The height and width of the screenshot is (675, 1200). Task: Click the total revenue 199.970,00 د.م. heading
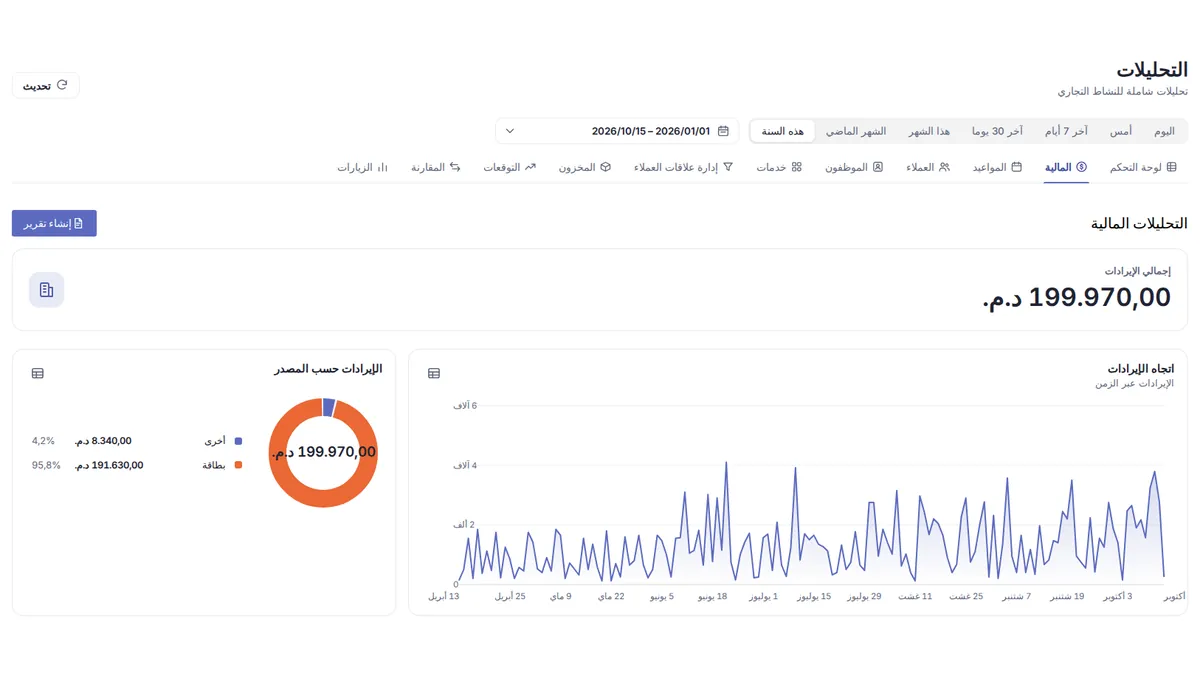[x=1076, y=297]
